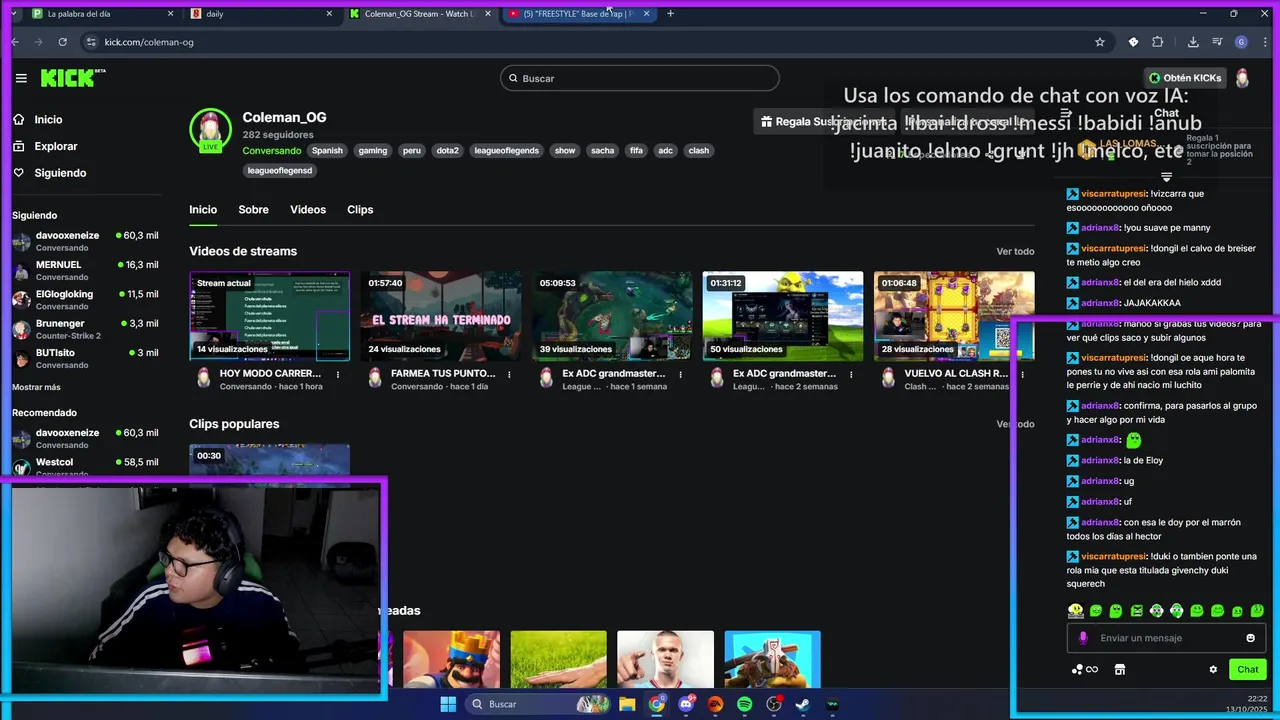Open the Chrome profile G avatar
The height and width of the screenshot is (720, 1280).
[1241, 42]
